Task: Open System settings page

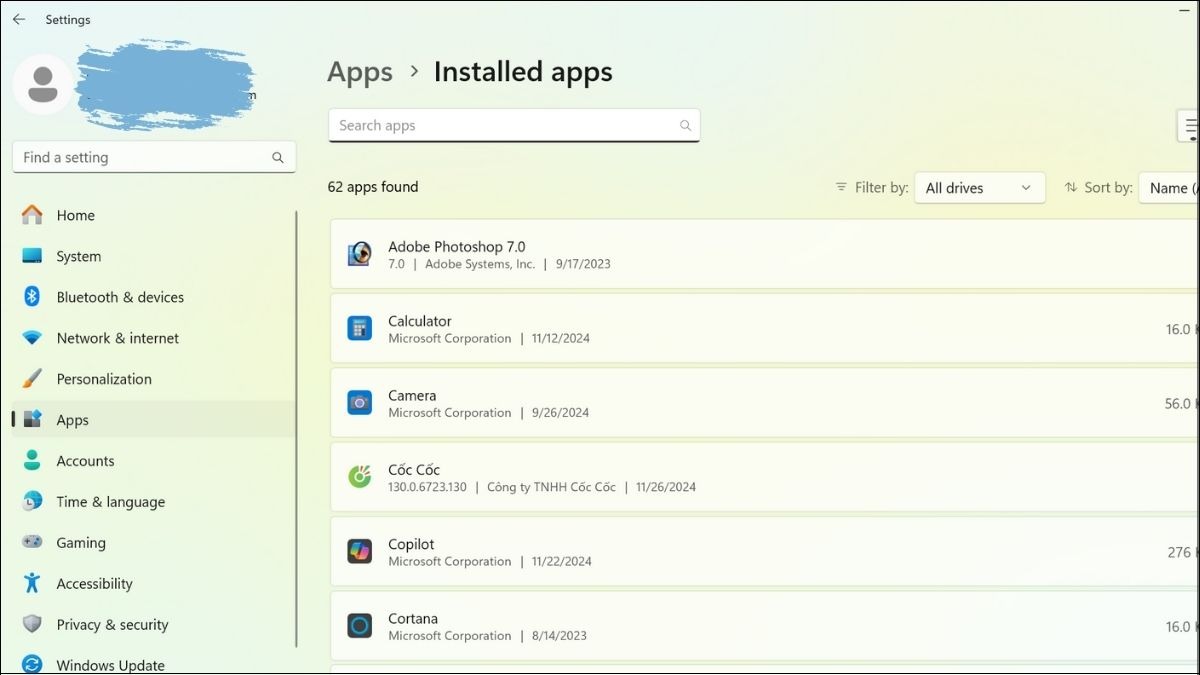Action: (154, 256)
